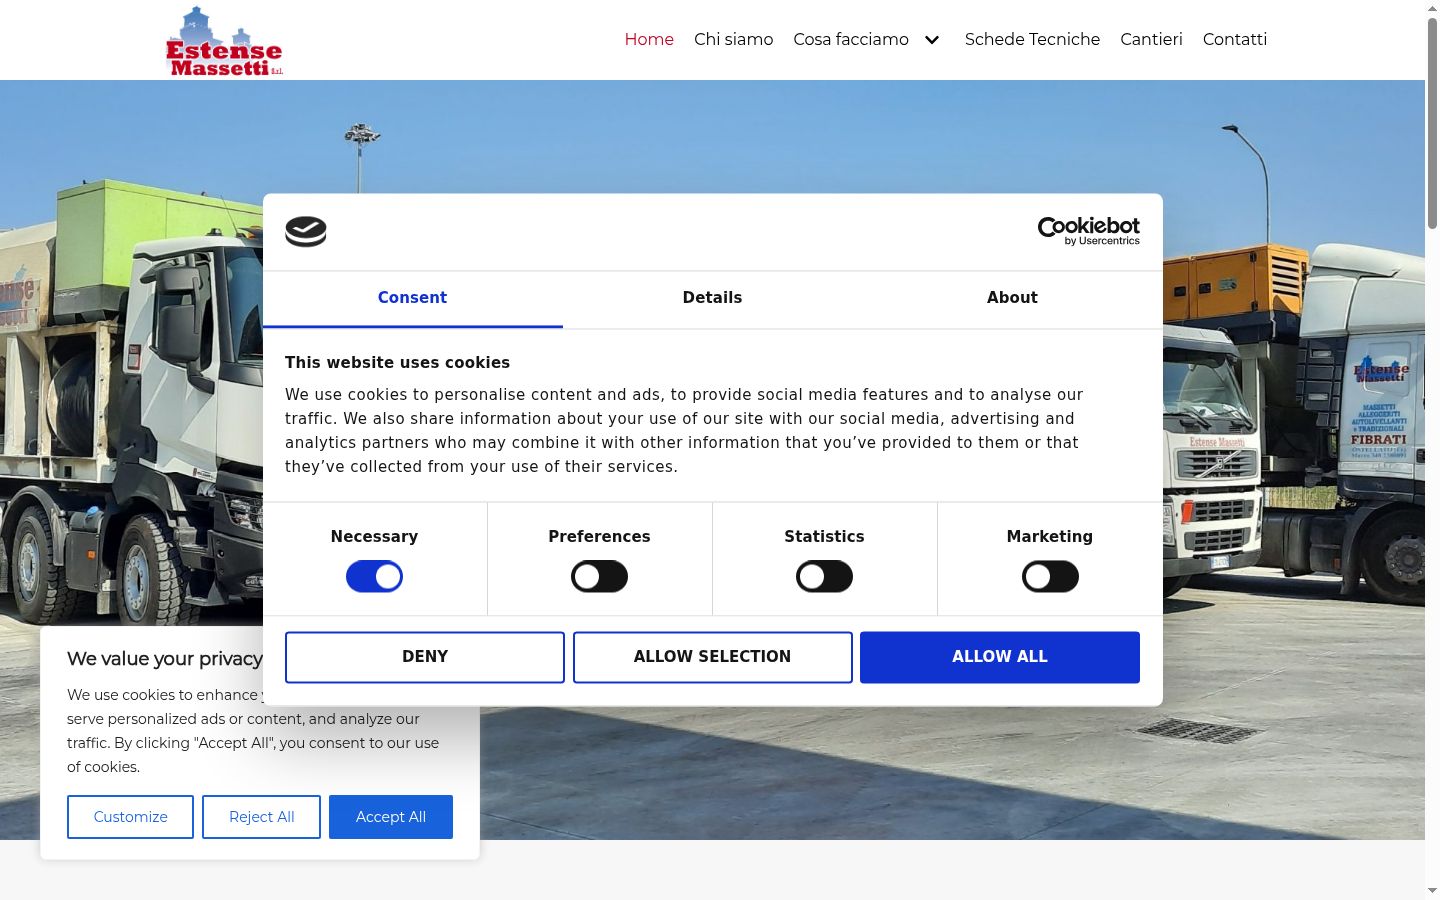Open Cosa facciamo menu item
The width and height of the screenshot is (1440, 900).
[851, 39]
